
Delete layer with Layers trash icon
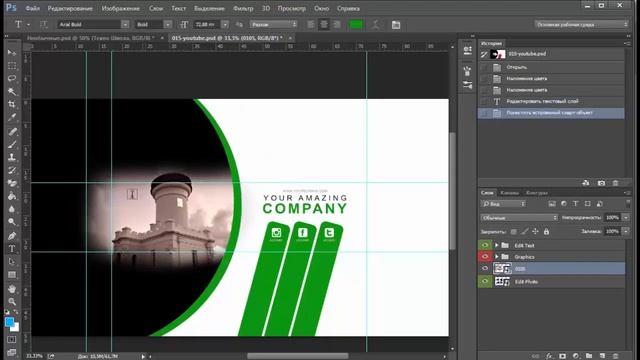point(616,356)
